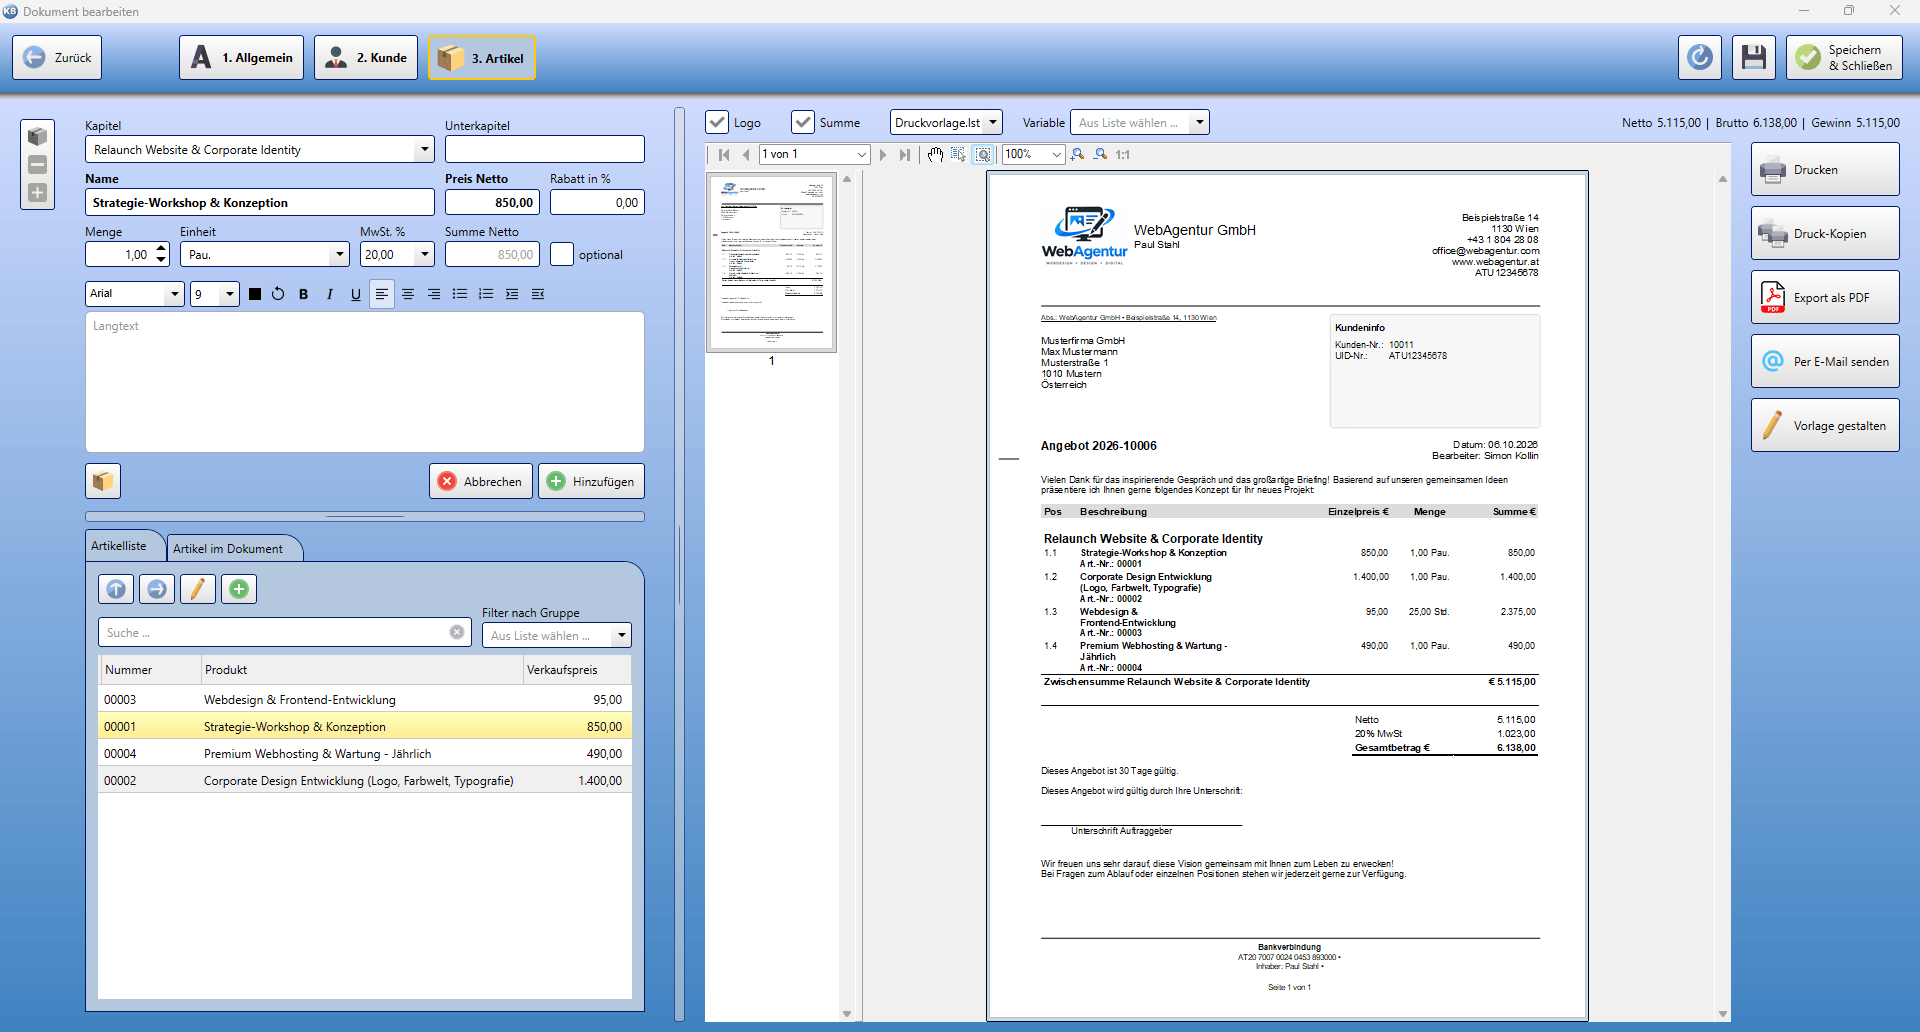Switch to the 1. Allgemein tab
The height and width of the screenshot is (1032, 1920).
pyautogui.click(x=242, y=58)
